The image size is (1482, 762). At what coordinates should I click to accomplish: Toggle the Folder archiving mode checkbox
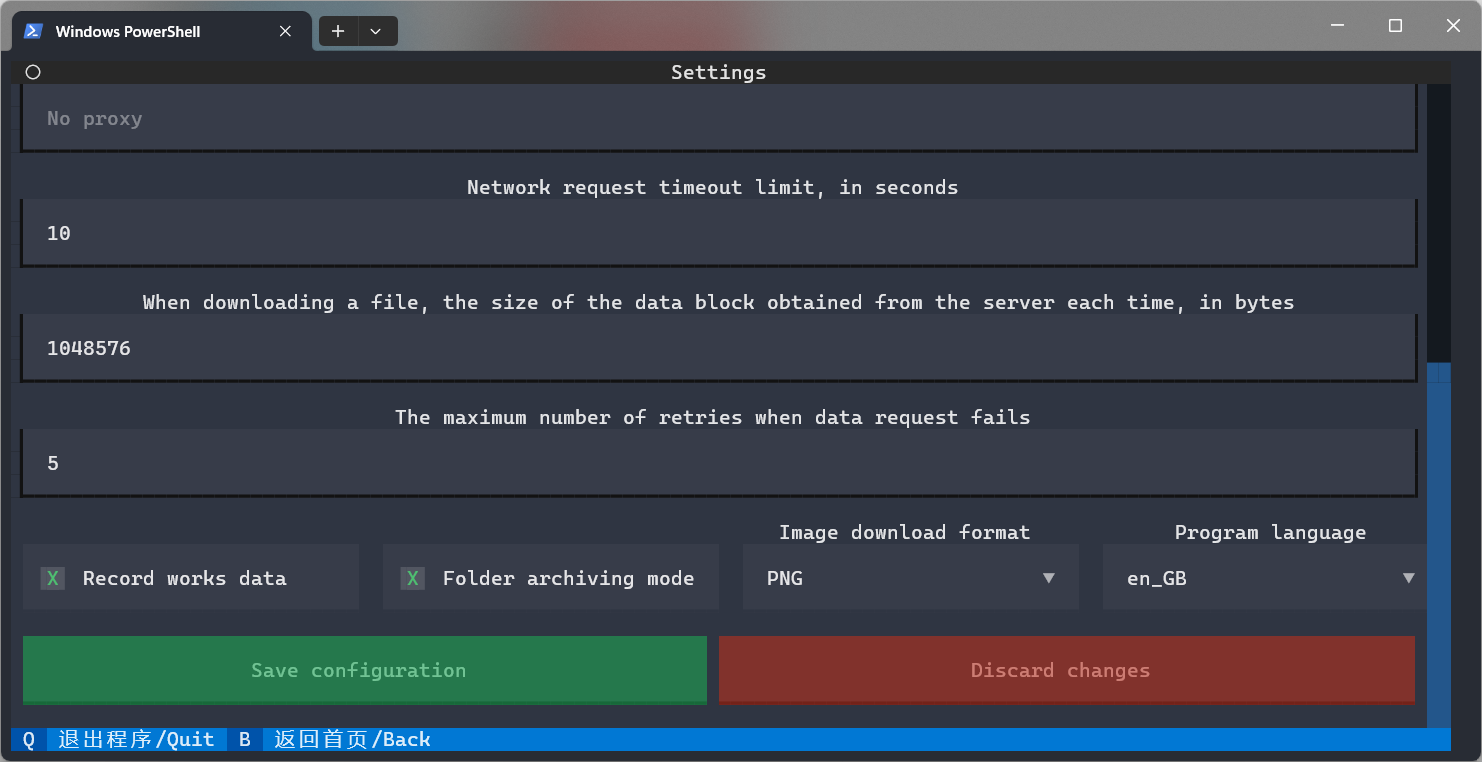[412, 578]
